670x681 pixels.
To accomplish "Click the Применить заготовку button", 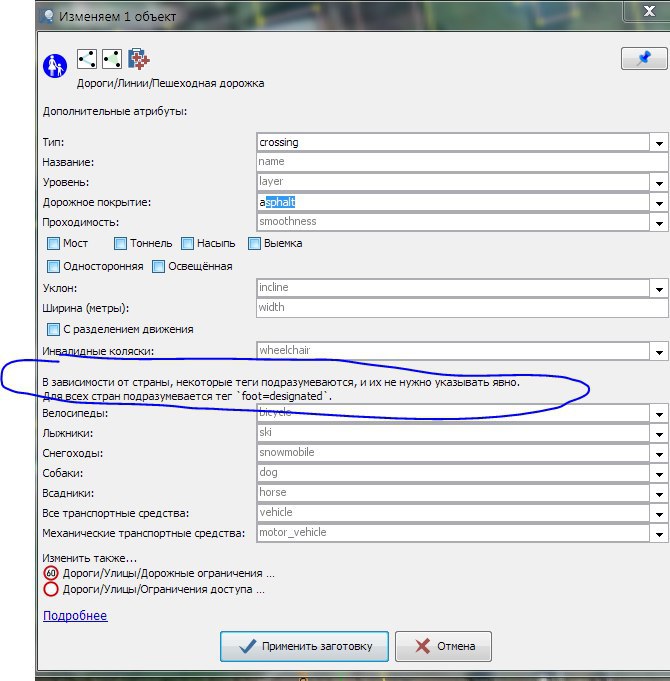I will coord(304,646).
